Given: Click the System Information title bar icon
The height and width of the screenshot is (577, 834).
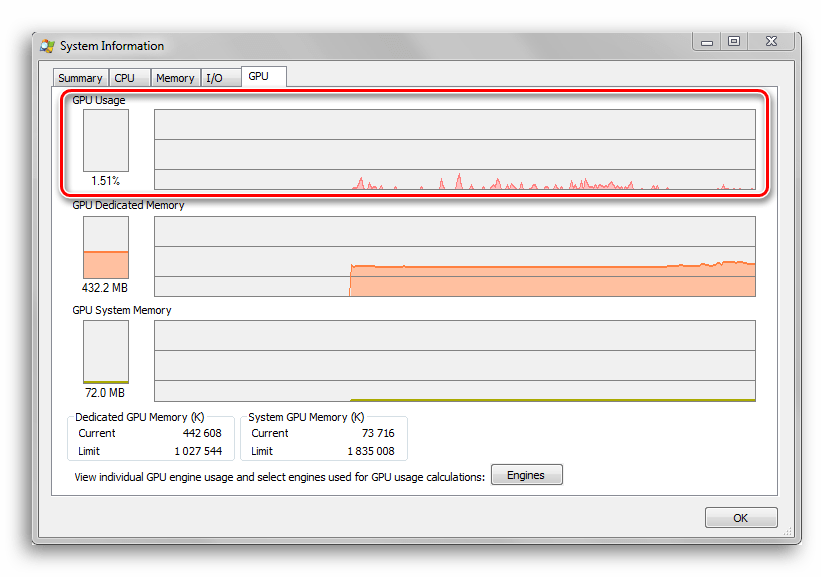Looking at the screenshot, I should click(47, 46).
